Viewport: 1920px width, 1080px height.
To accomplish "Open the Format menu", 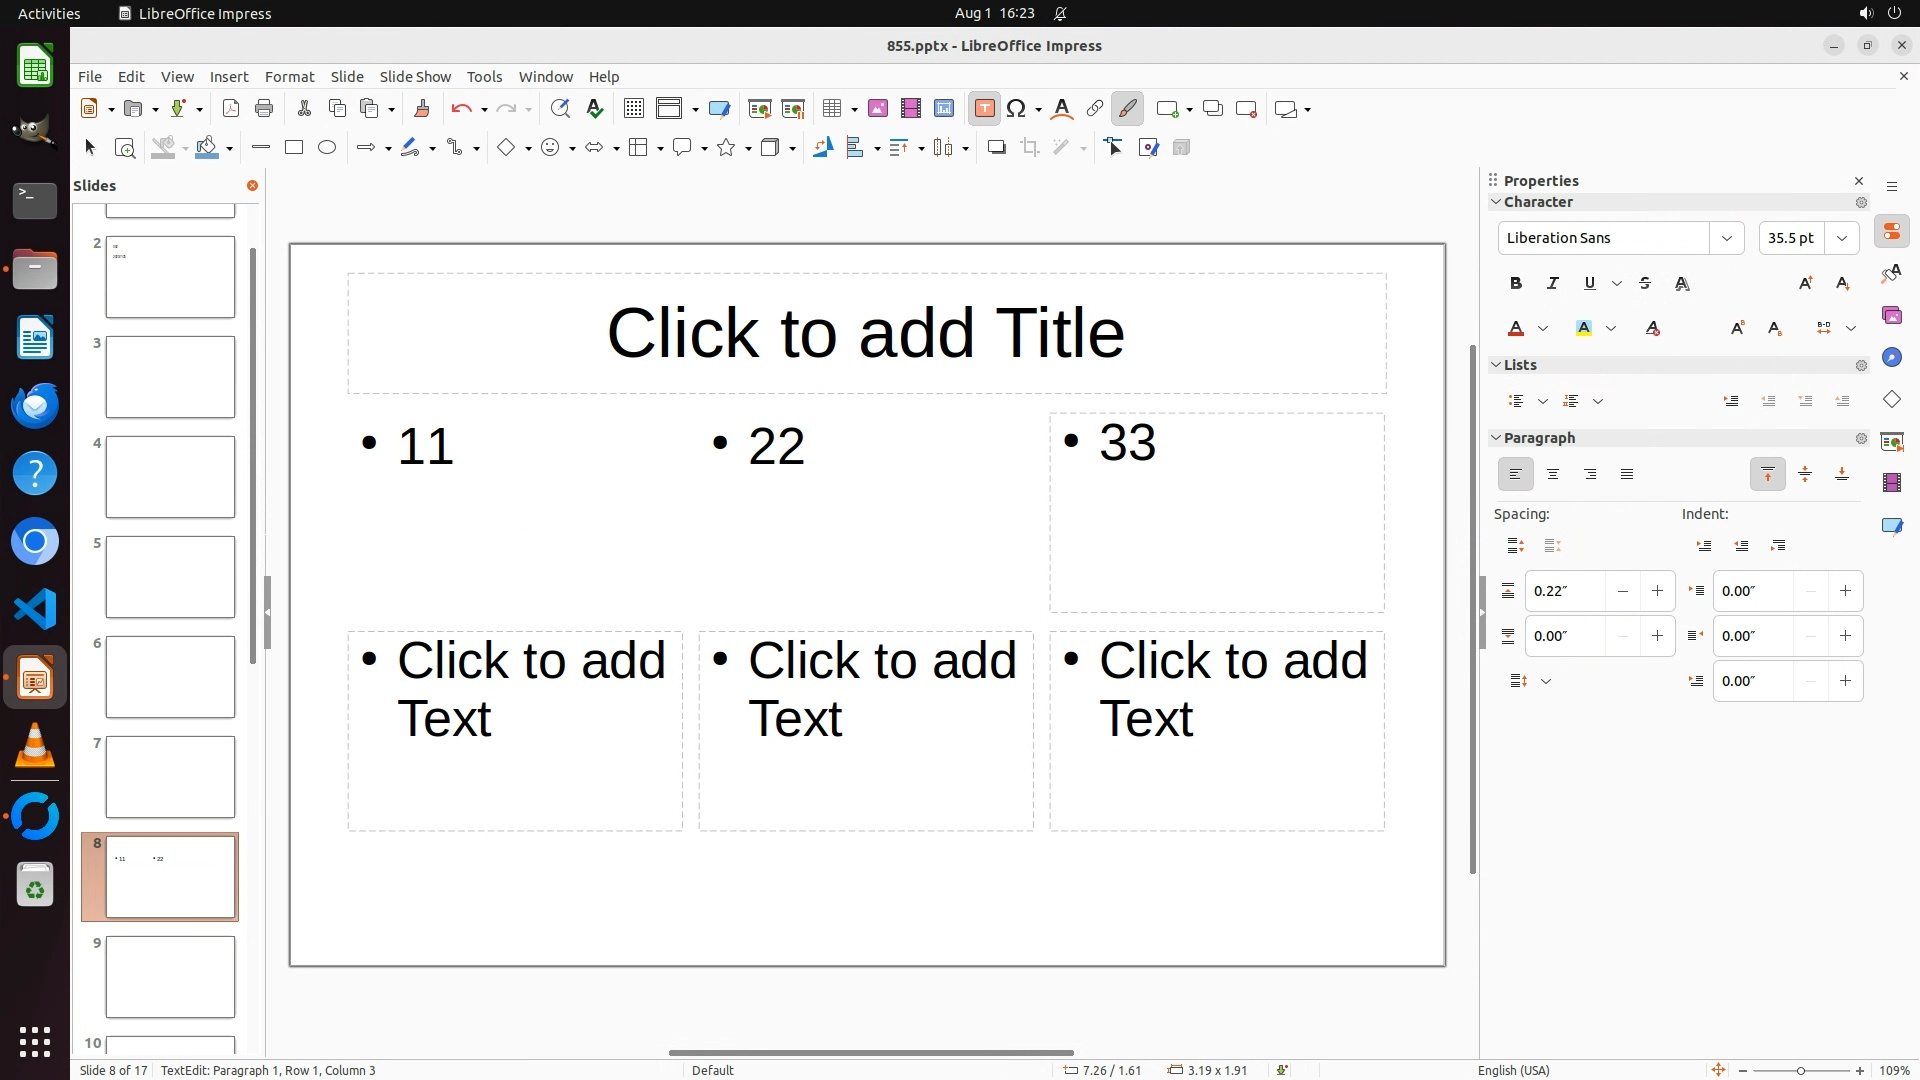I will point(289,77).
